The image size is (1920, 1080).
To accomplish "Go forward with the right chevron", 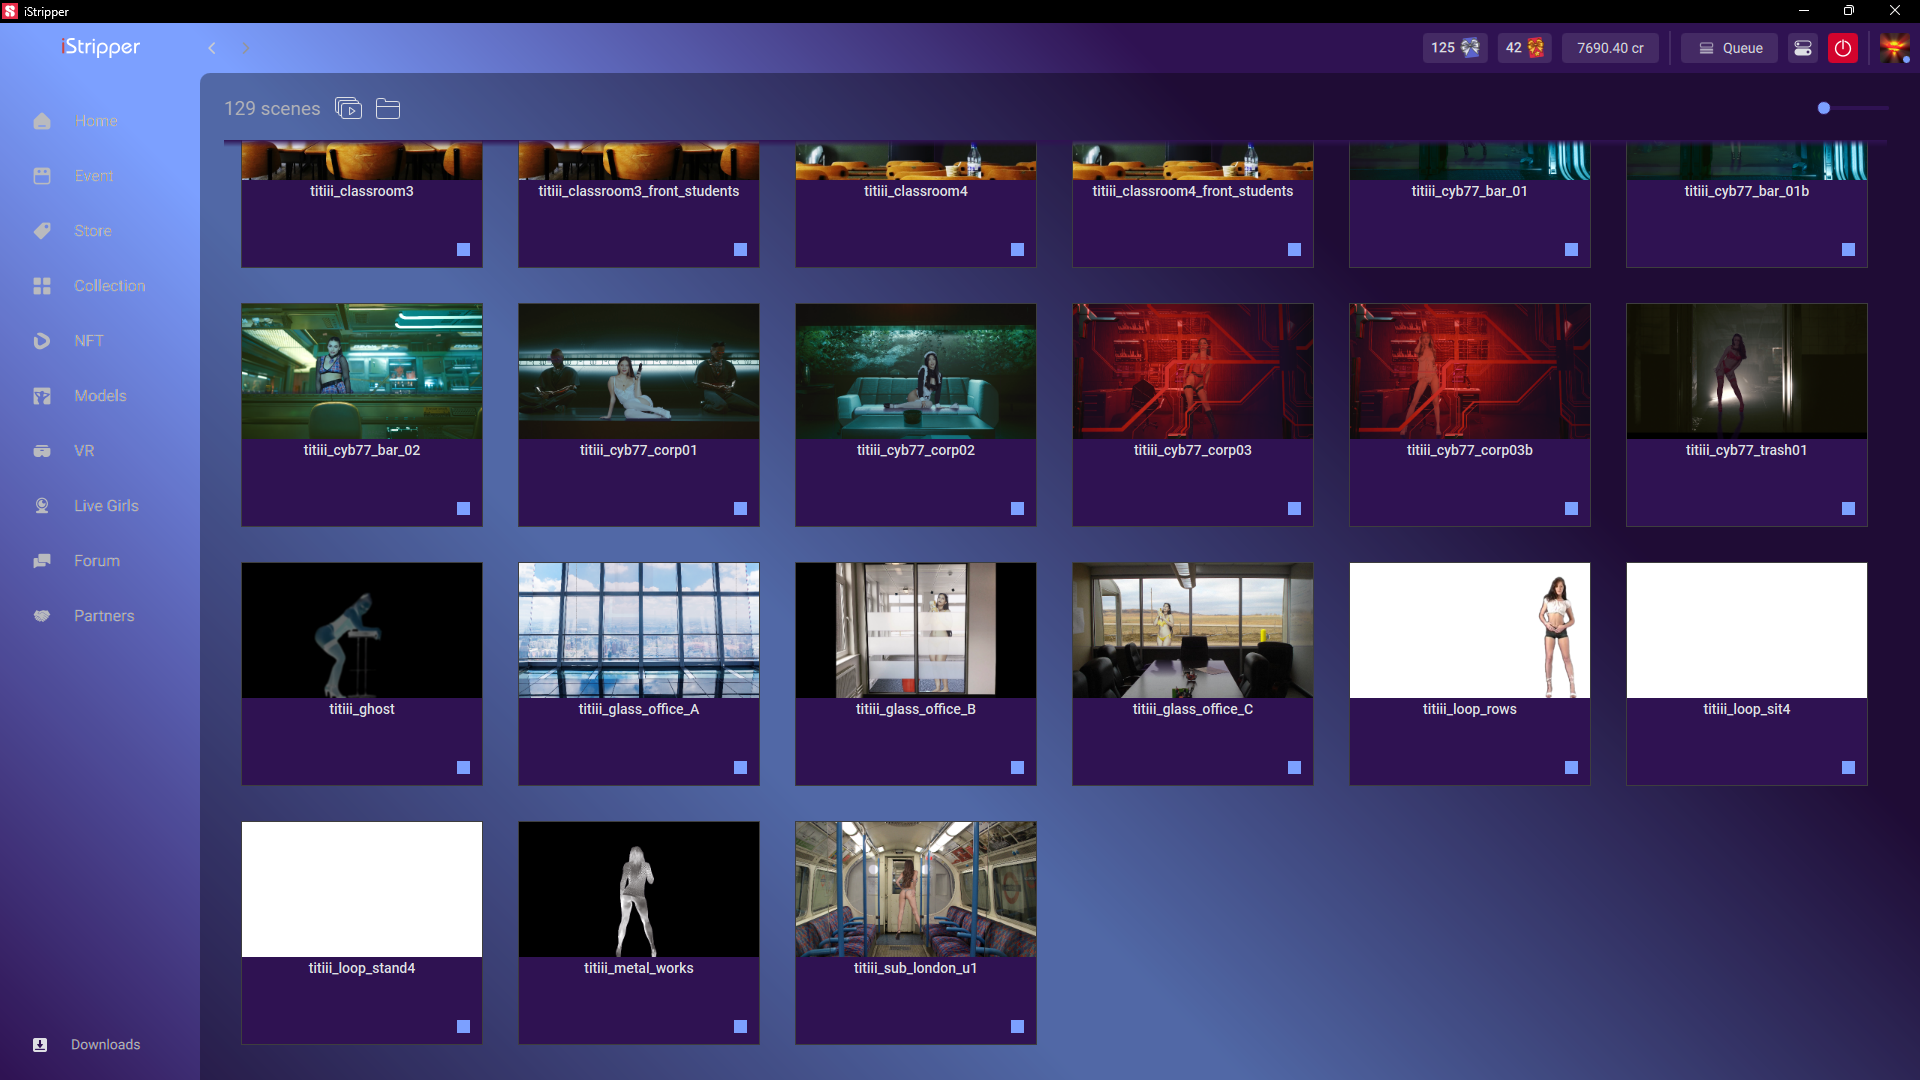I will tap(246, 48).
